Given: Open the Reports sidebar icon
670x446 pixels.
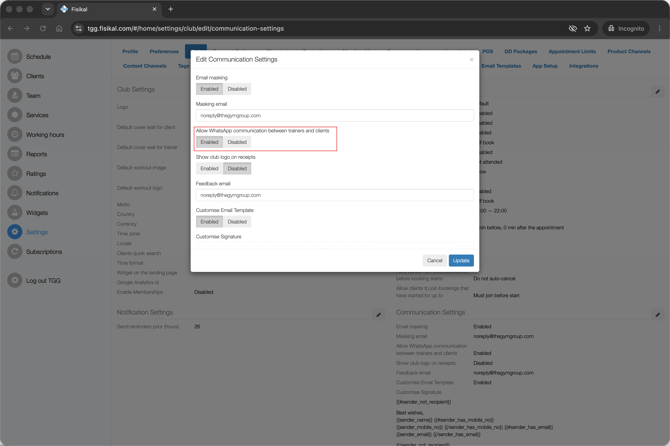Looking at the screenshot, I should pyautogui.click(x=15, y=154).
